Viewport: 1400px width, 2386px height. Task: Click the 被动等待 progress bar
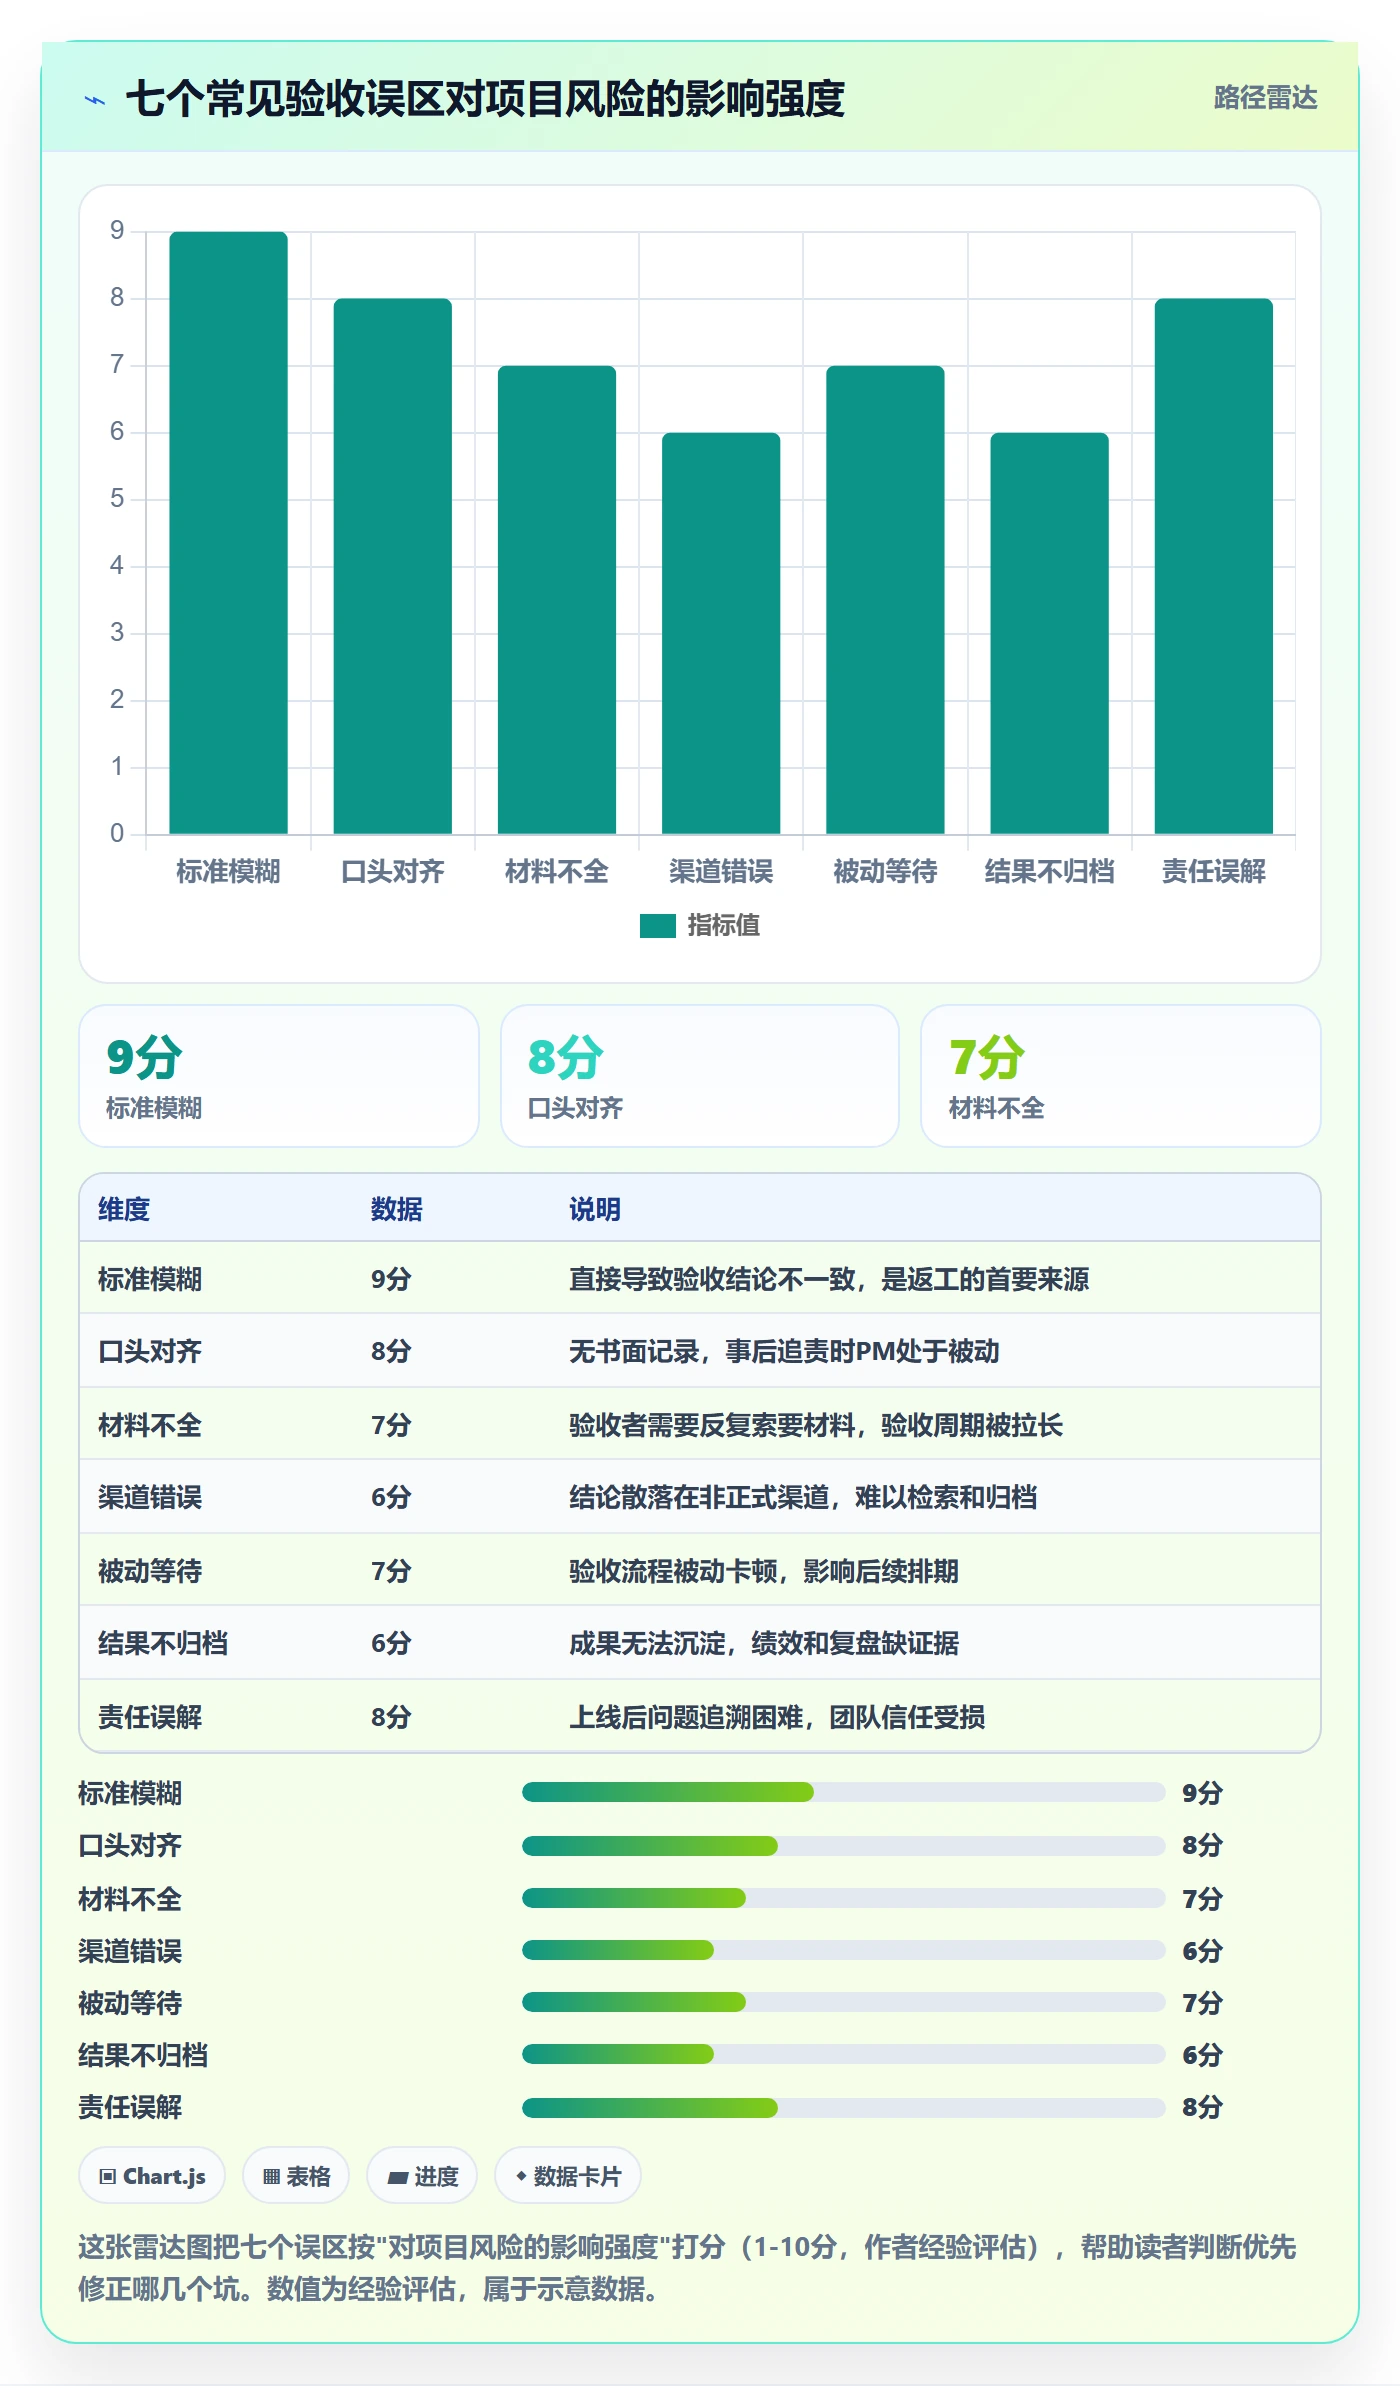tap(844, 2002)
